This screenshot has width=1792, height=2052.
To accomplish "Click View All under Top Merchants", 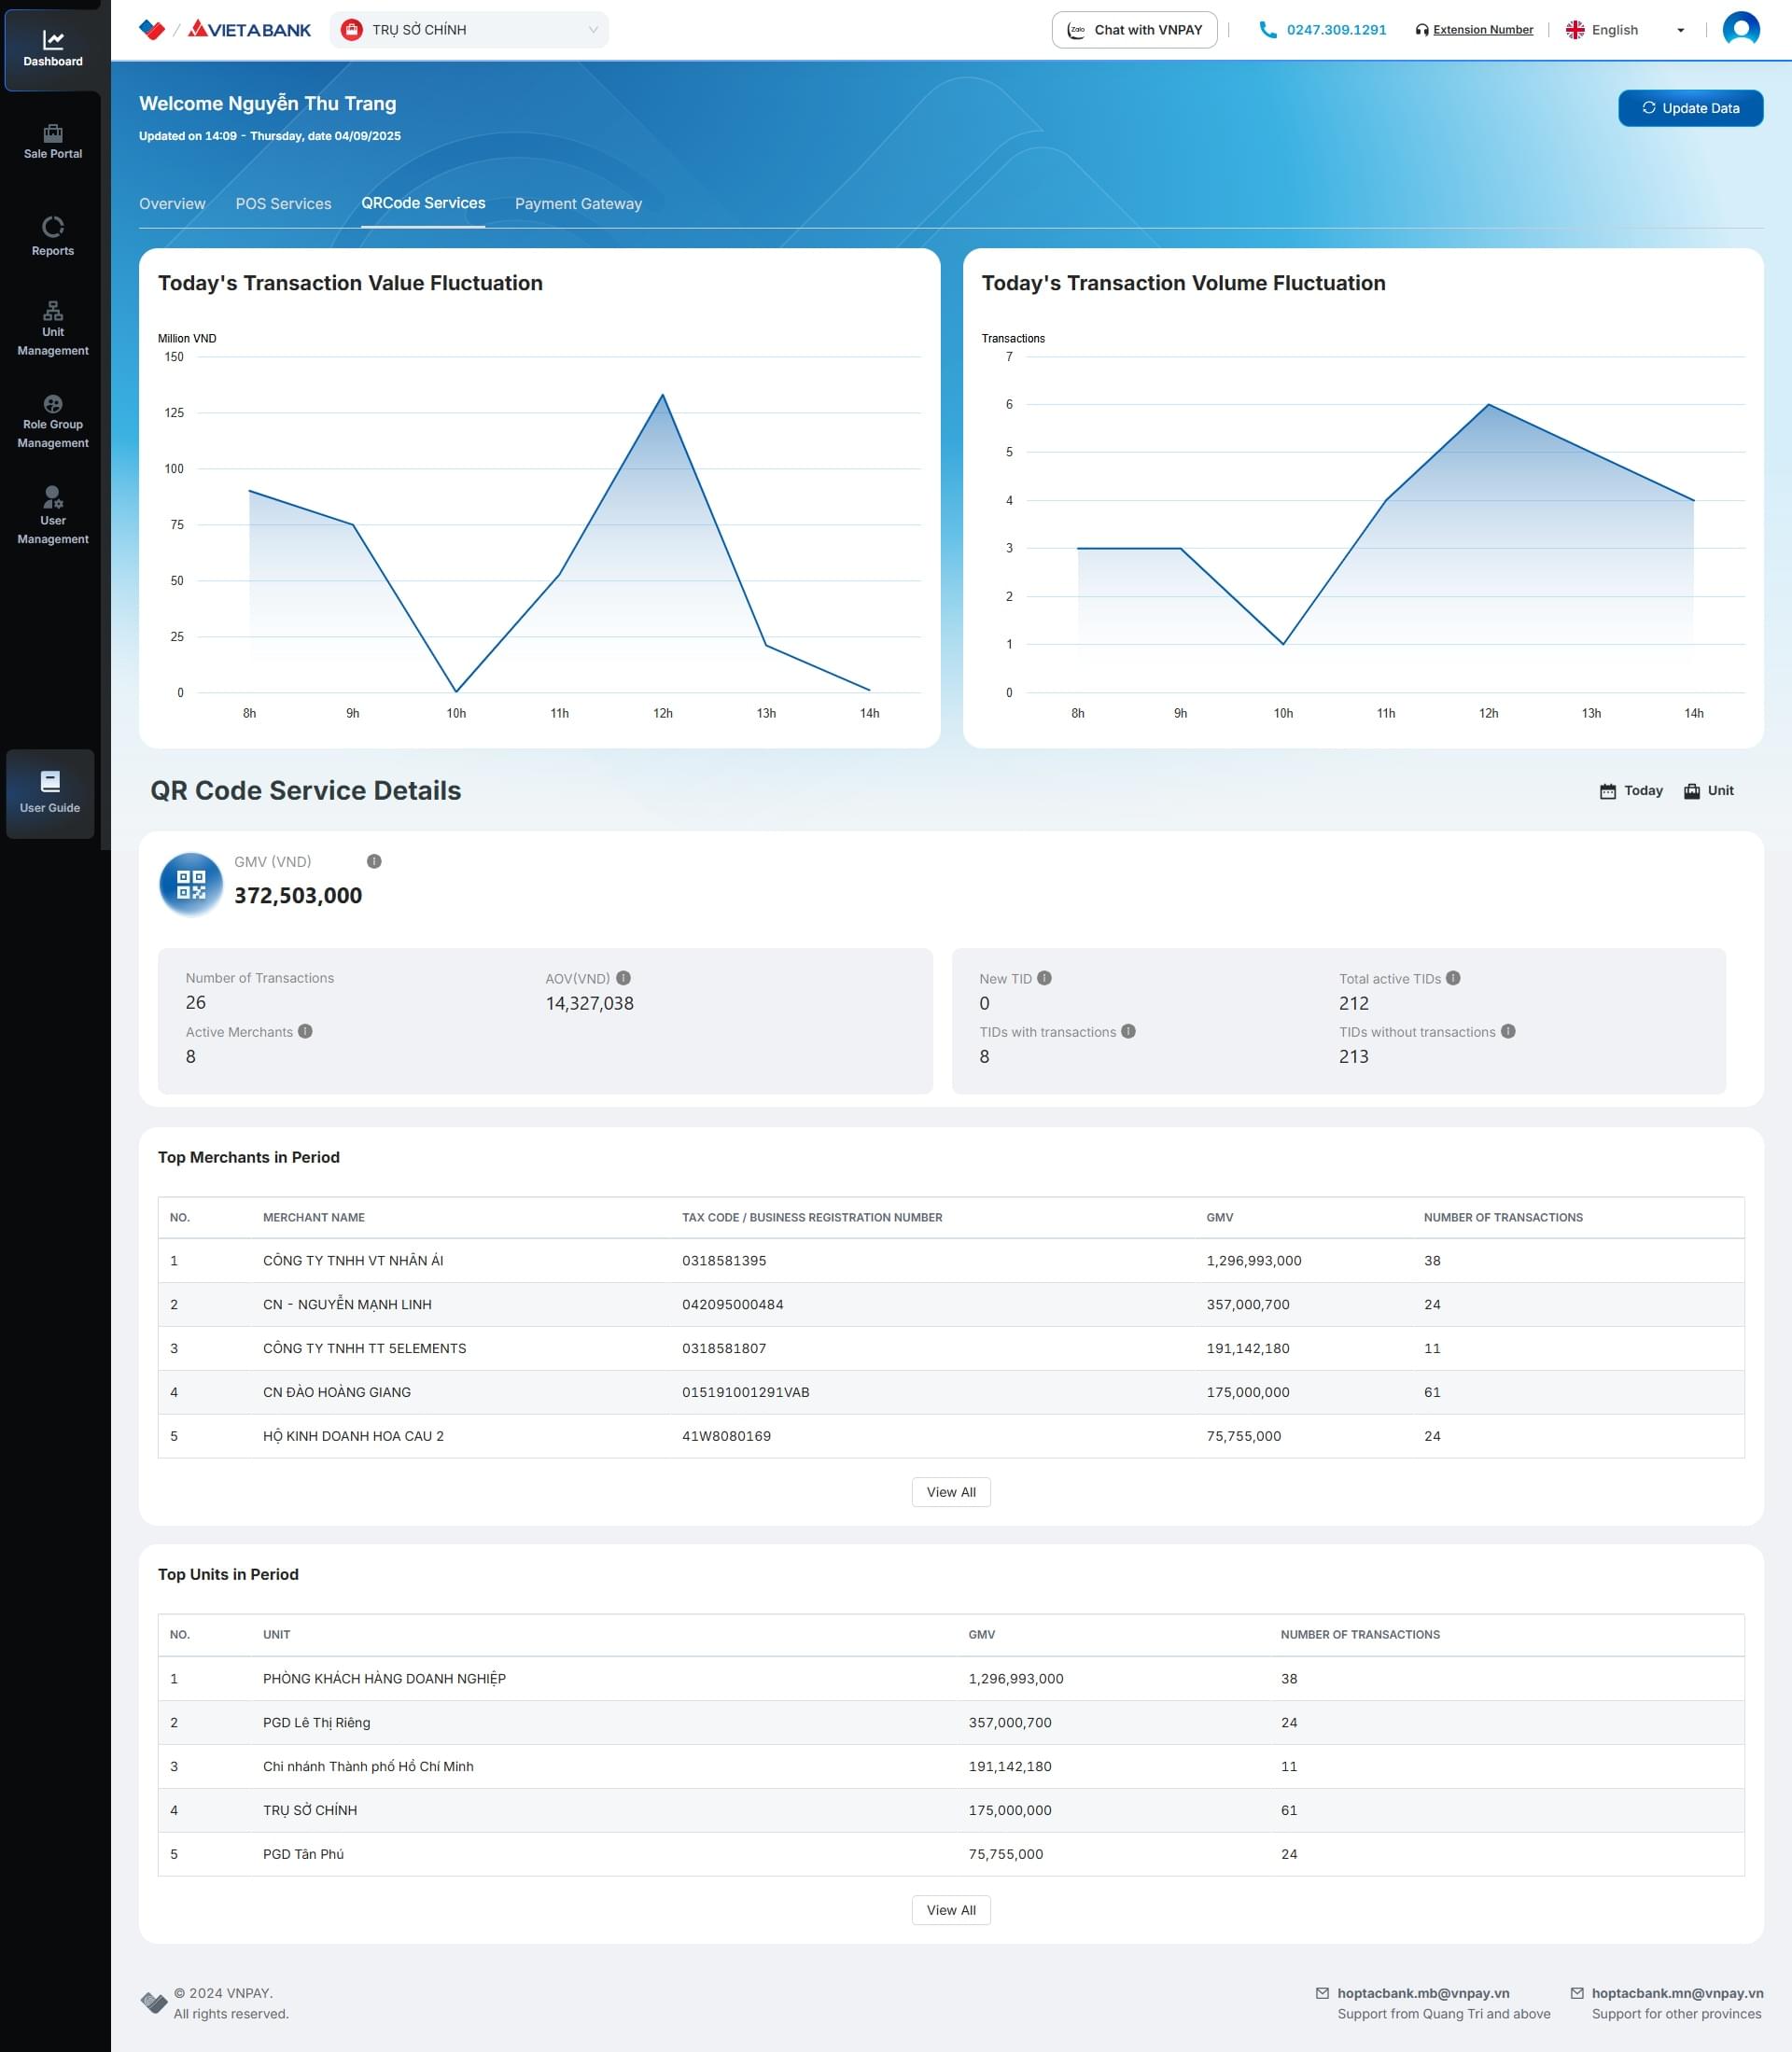I will [950, 1492].
